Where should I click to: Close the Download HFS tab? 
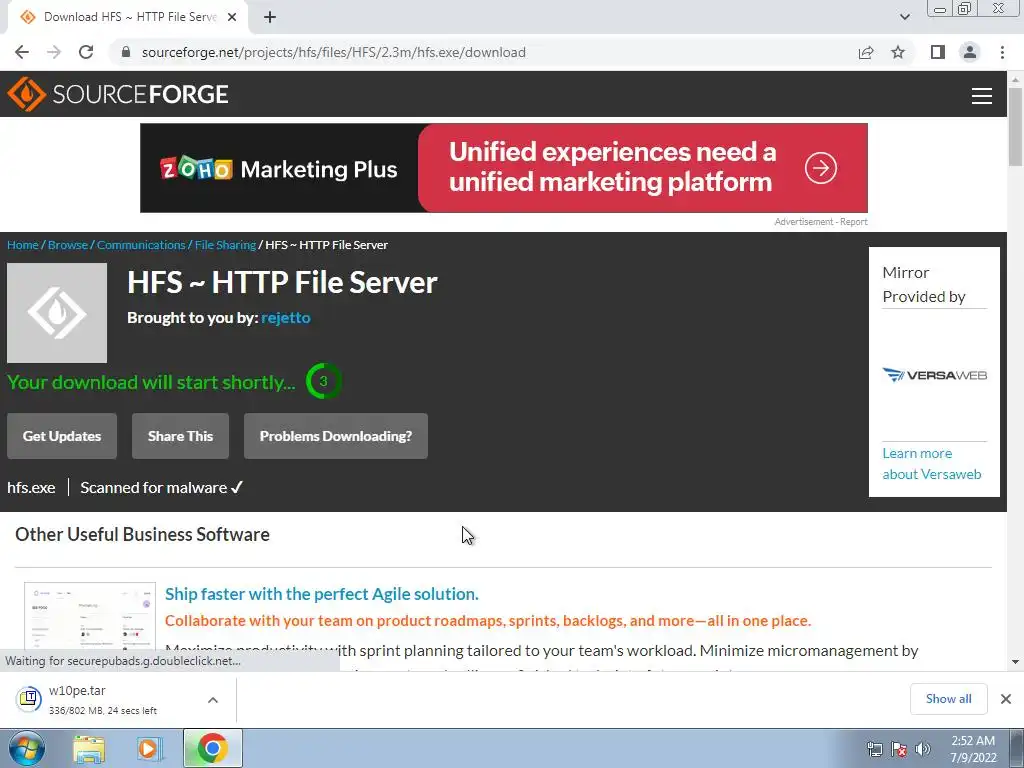[232, 17]
